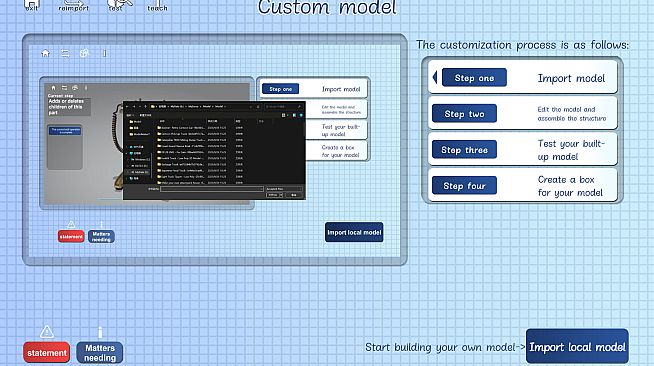Viewport: 654px width, 366px height.
Task: Open the teach icon in toolbar
Action: click(158, 5)
